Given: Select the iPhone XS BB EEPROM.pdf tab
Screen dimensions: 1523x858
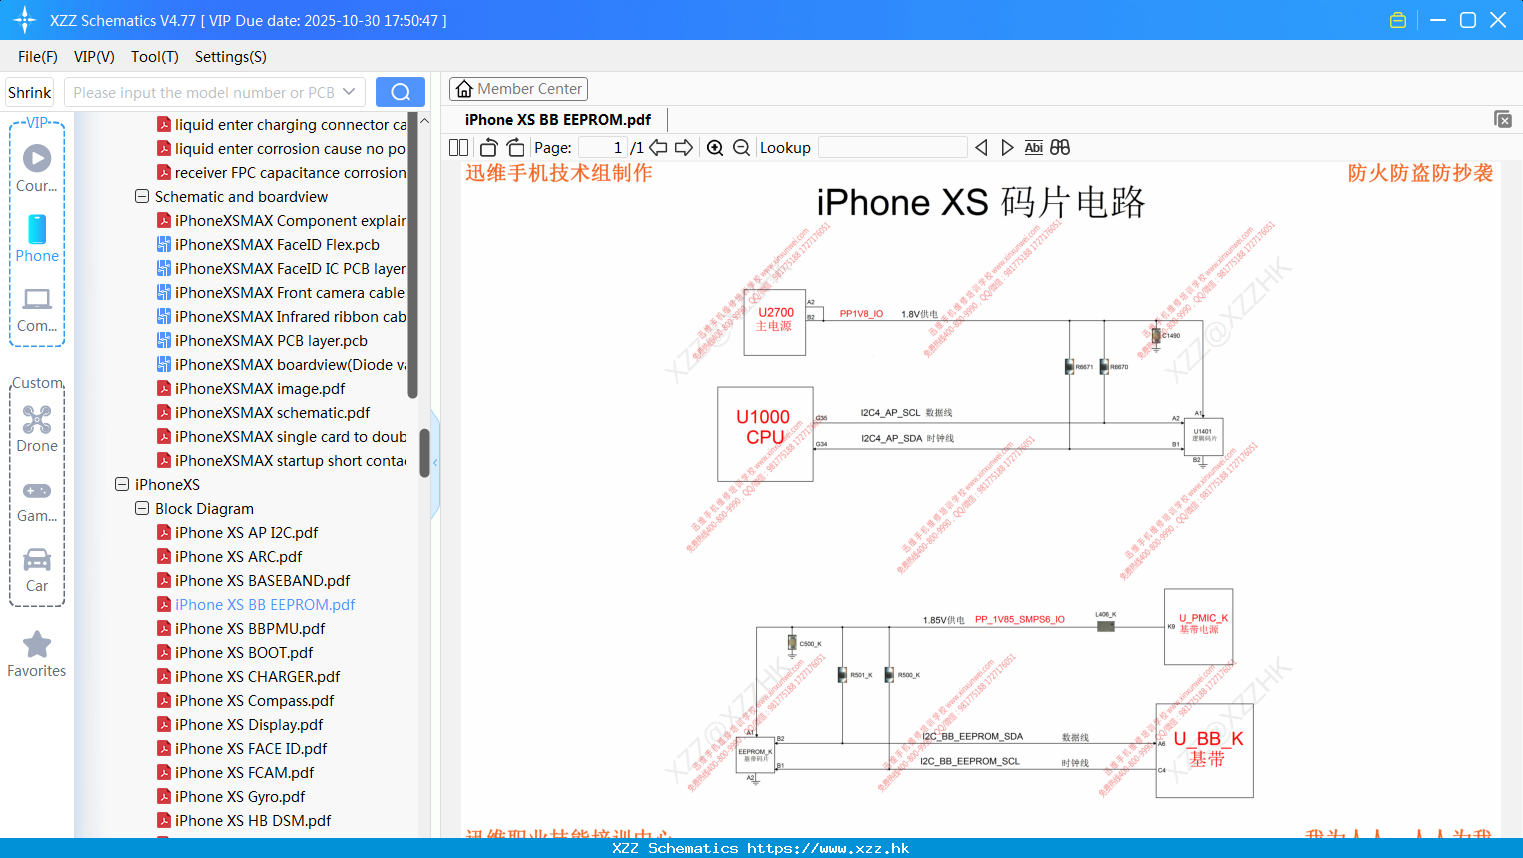Looking at the screenshot, I should [558, 119].
